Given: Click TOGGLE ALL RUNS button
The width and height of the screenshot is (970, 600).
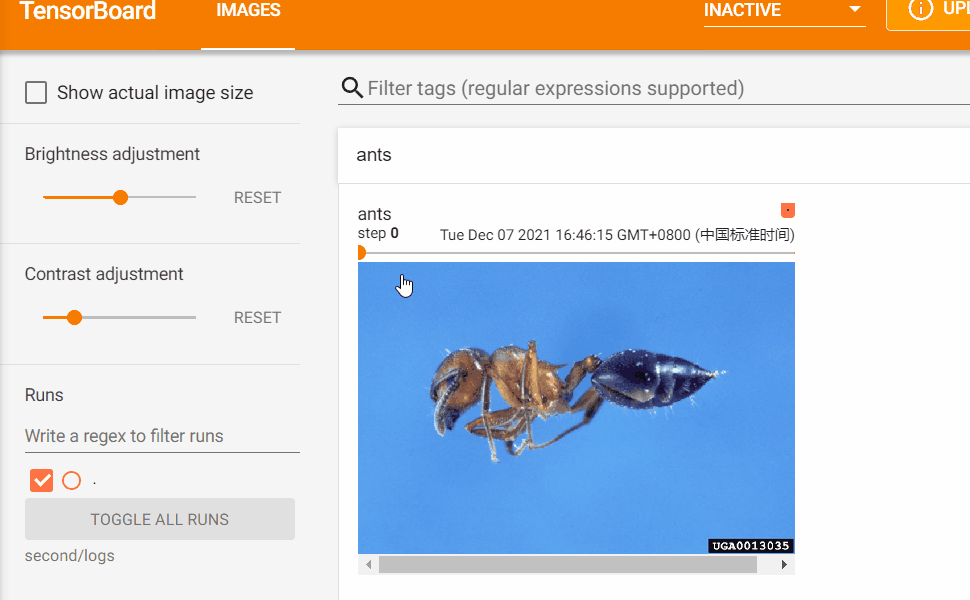Looking at the screenshot, I should 160,519.
